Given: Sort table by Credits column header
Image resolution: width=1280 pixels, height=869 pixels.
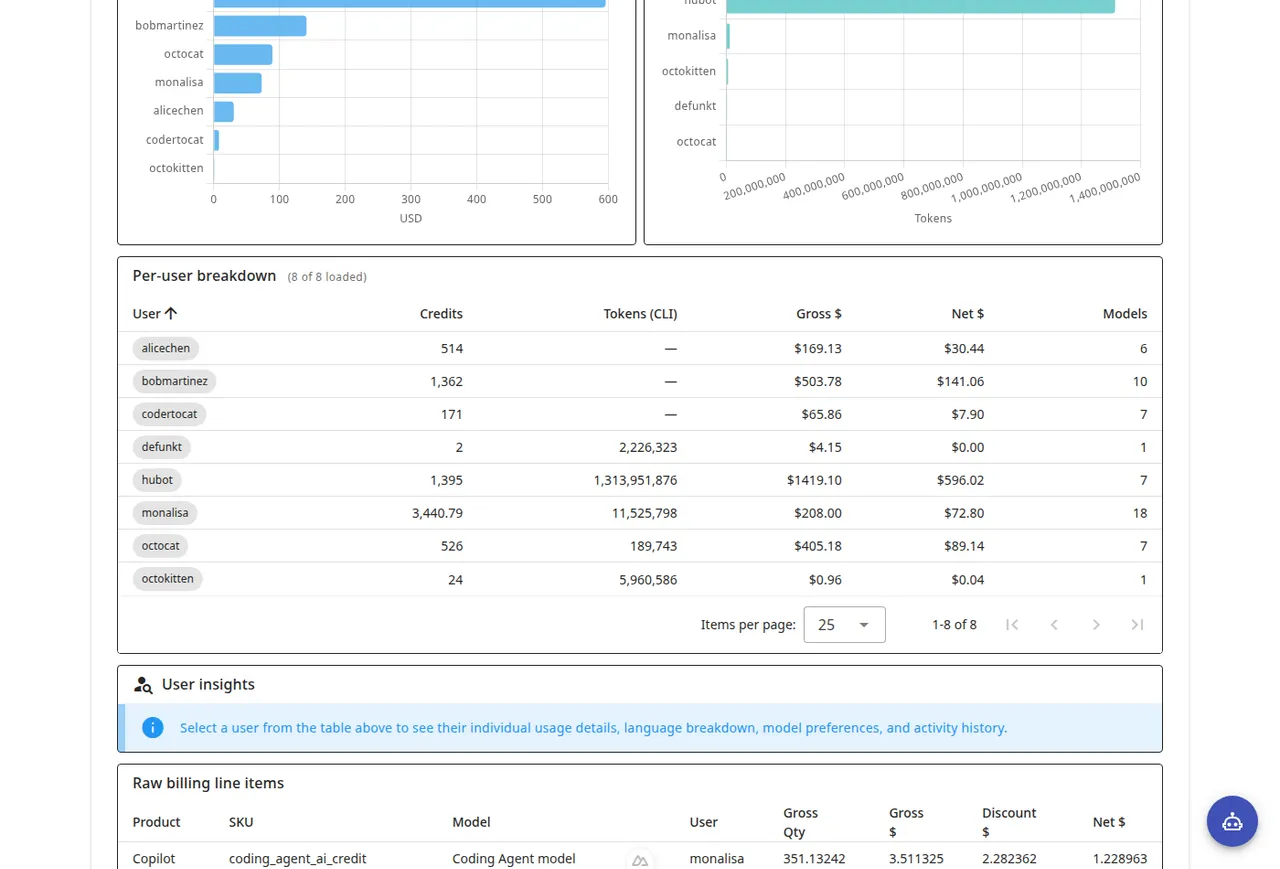Looking at the screenshot, I should click(x=441, y=313).
